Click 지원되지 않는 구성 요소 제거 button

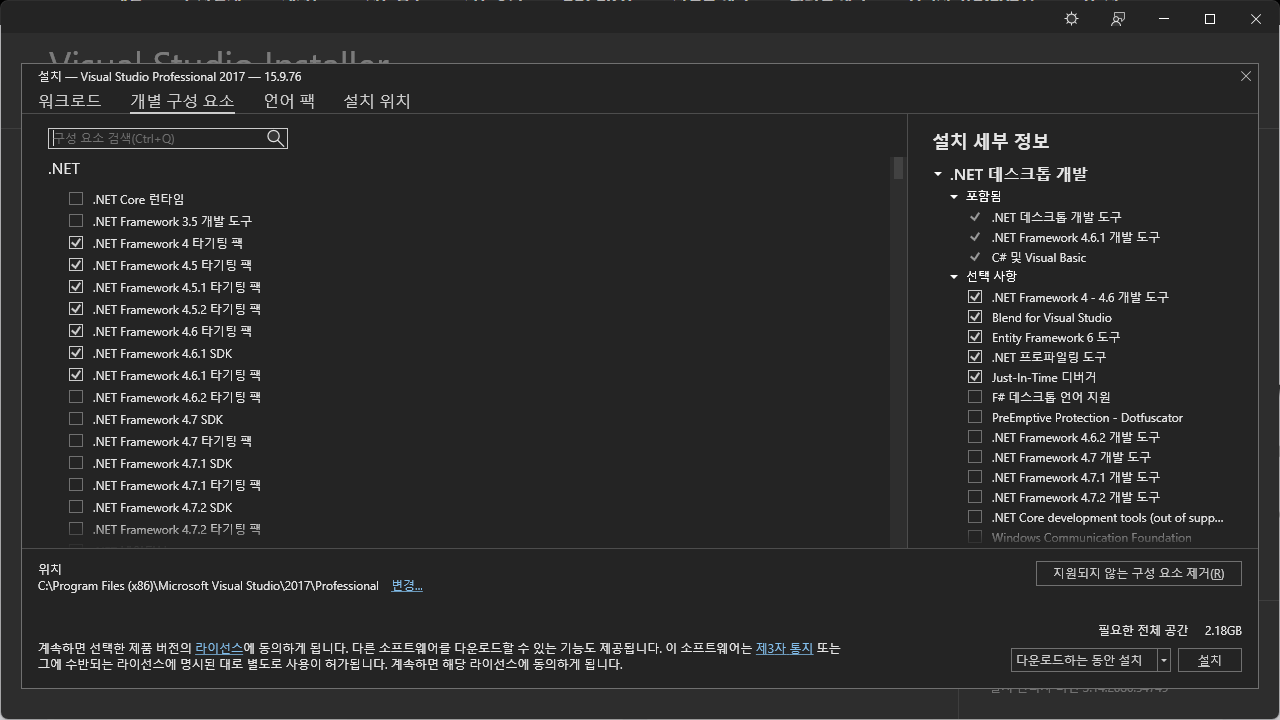click(1139, 573)
